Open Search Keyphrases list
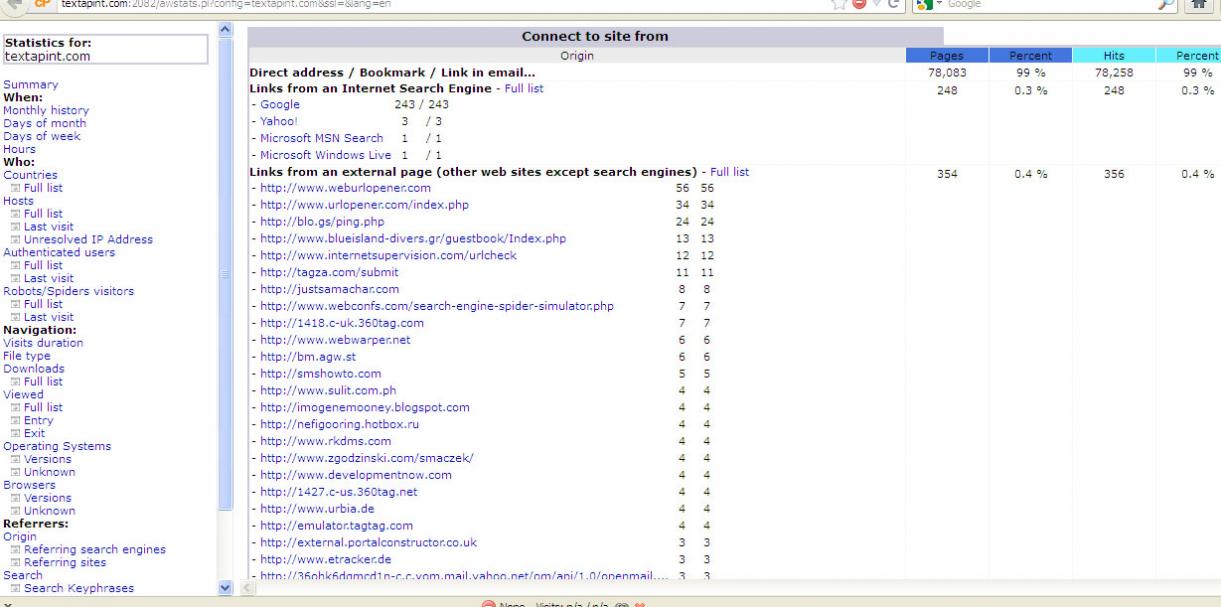The image size is (1221, 607). pyautogui.click(x=79, y=589)
